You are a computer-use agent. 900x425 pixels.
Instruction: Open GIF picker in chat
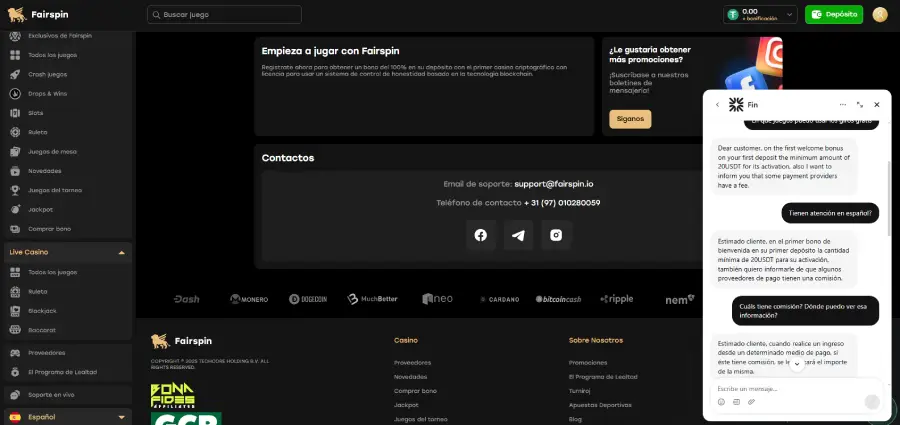[x=736, y=402]
